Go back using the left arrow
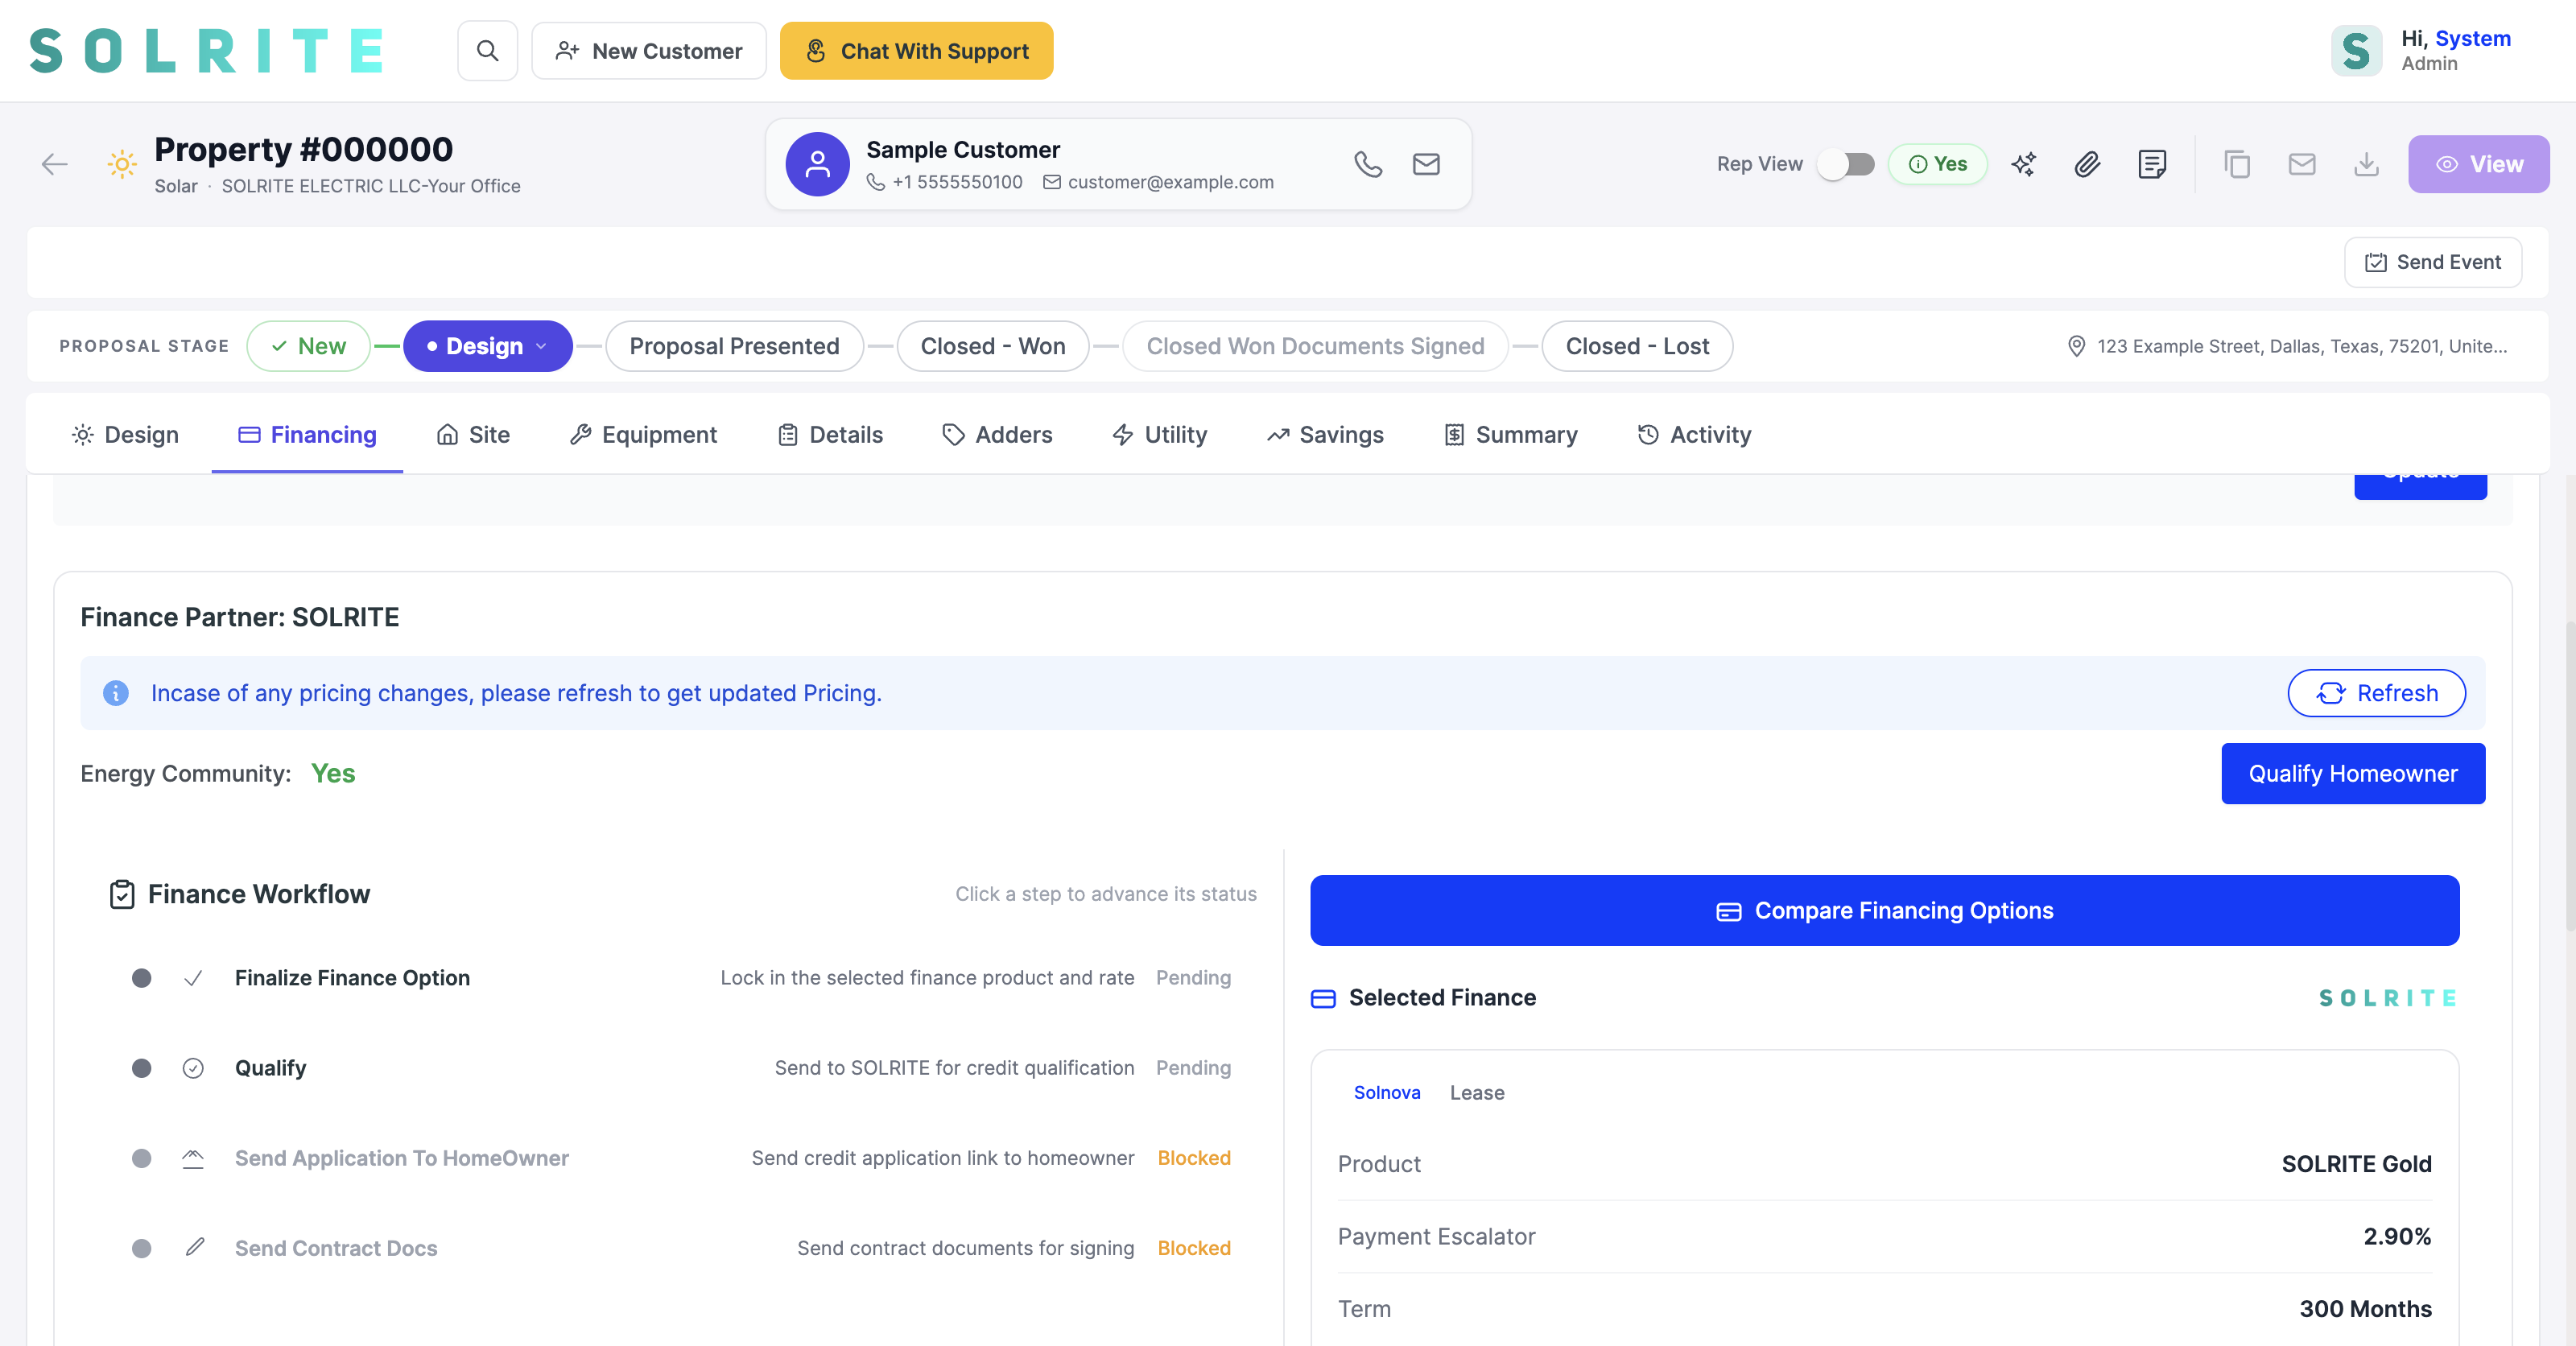2576x1346 pixels. (55, 164)
